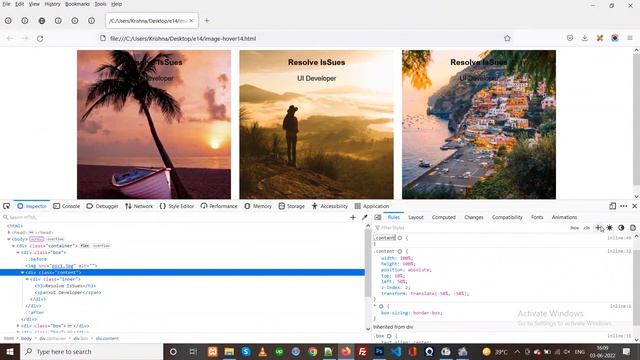Switch to the Changes sidebar tab

coord(473,217)
